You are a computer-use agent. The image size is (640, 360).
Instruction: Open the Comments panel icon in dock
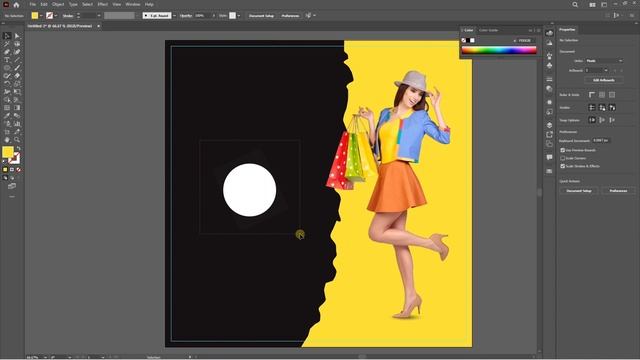click(549, 157)
